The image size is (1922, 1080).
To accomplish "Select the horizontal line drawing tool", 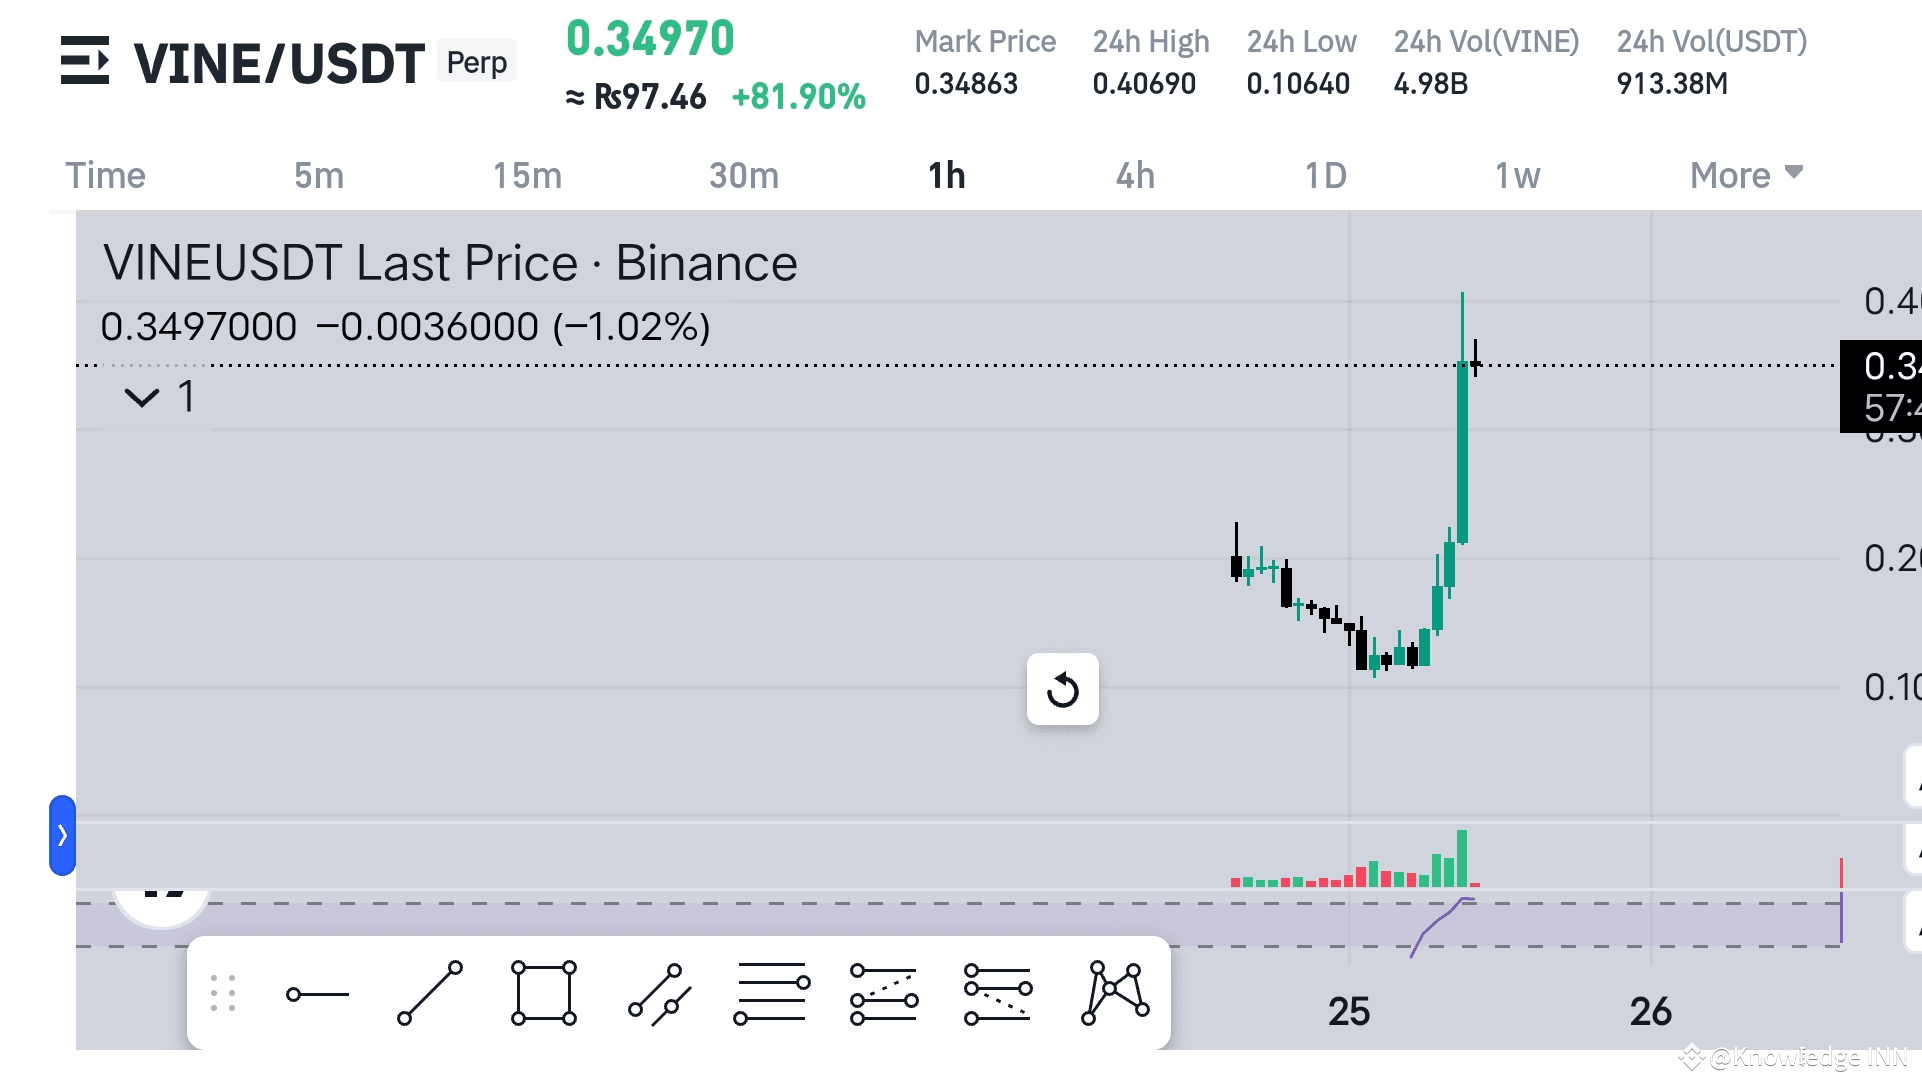I will [317, 994].
